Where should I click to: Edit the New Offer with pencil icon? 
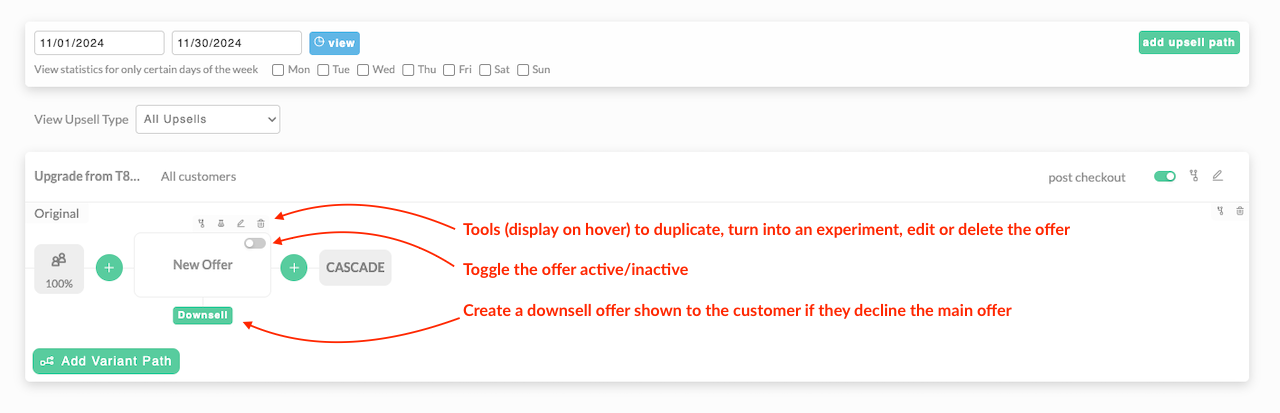[241, 223]
